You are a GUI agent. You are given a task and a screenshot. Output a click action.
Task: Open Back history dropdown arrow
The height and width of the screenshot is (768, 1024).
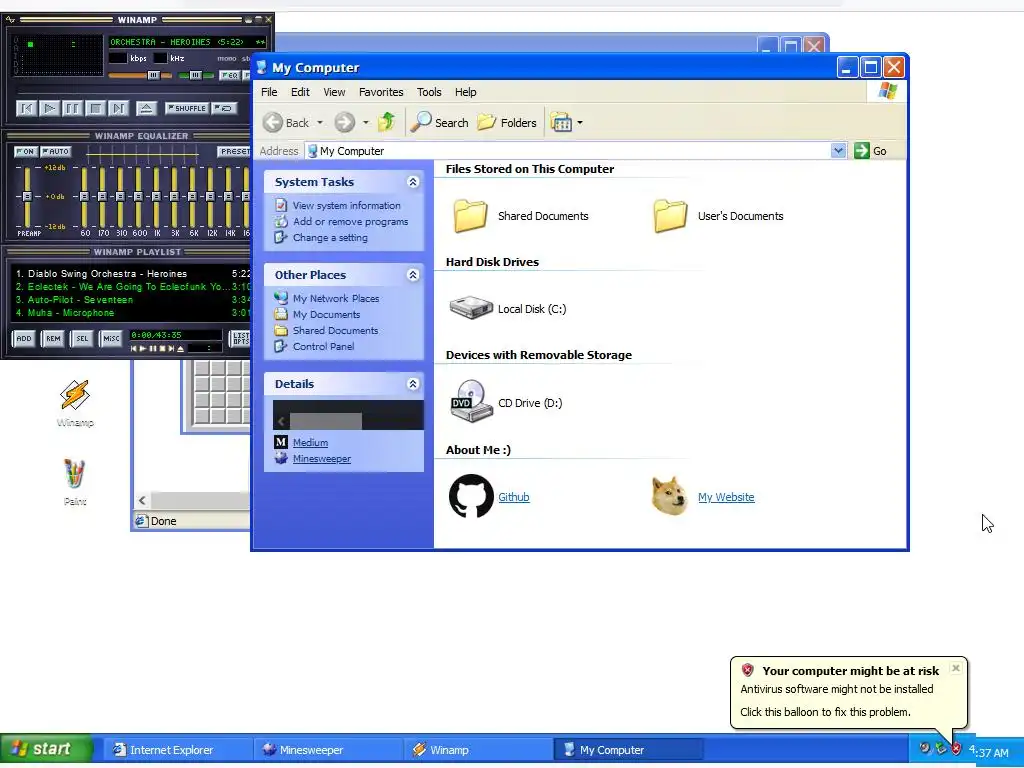tap(320, 122)
